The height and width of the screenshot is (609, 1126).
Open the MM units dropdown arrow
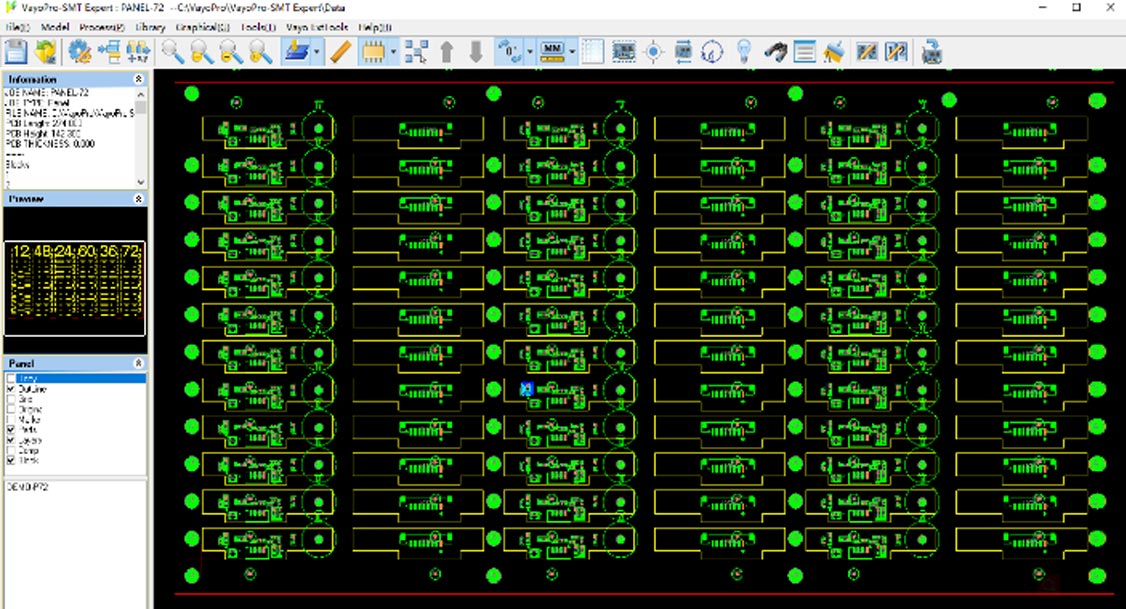tap(572, 51)
